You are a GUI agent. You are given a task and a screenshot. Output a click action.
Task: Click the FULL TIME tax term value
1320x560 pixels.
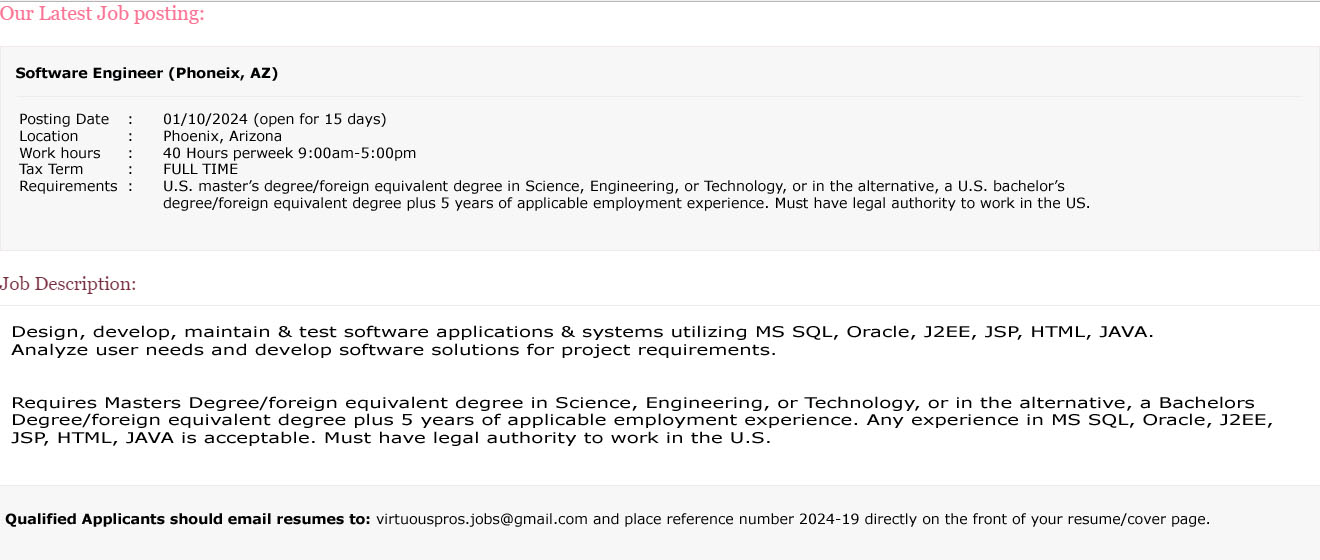point(201,169)
